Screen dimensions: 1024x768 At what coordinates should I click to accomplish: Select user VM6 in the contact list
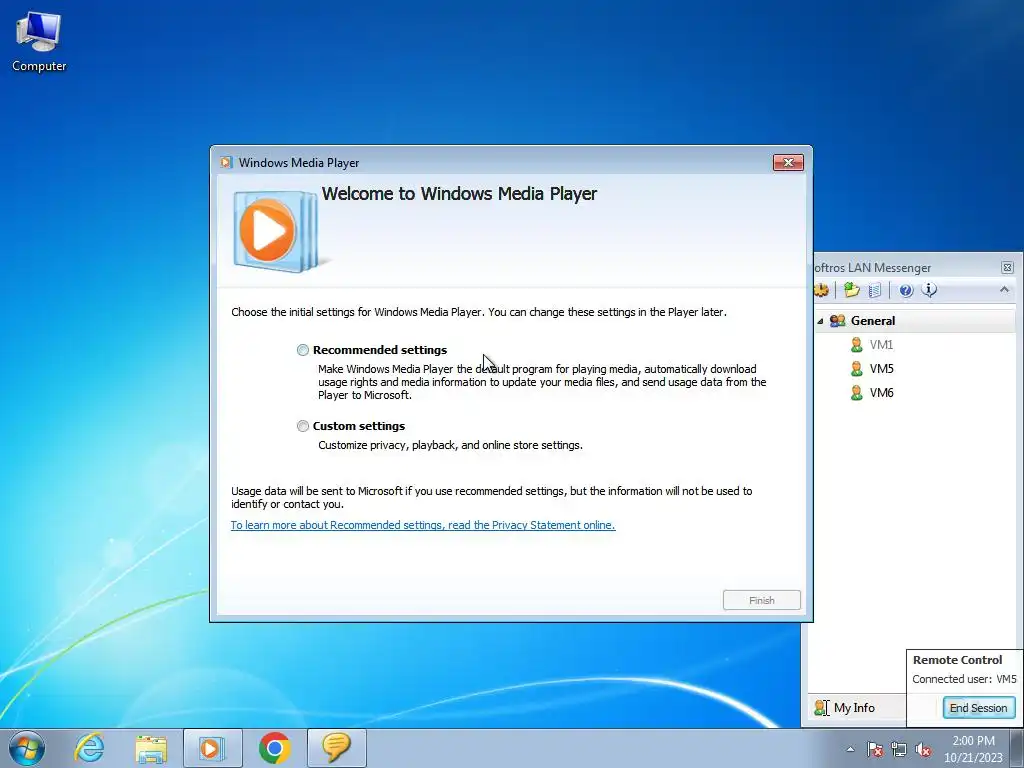pyautogui.click(x=882, y=392)
